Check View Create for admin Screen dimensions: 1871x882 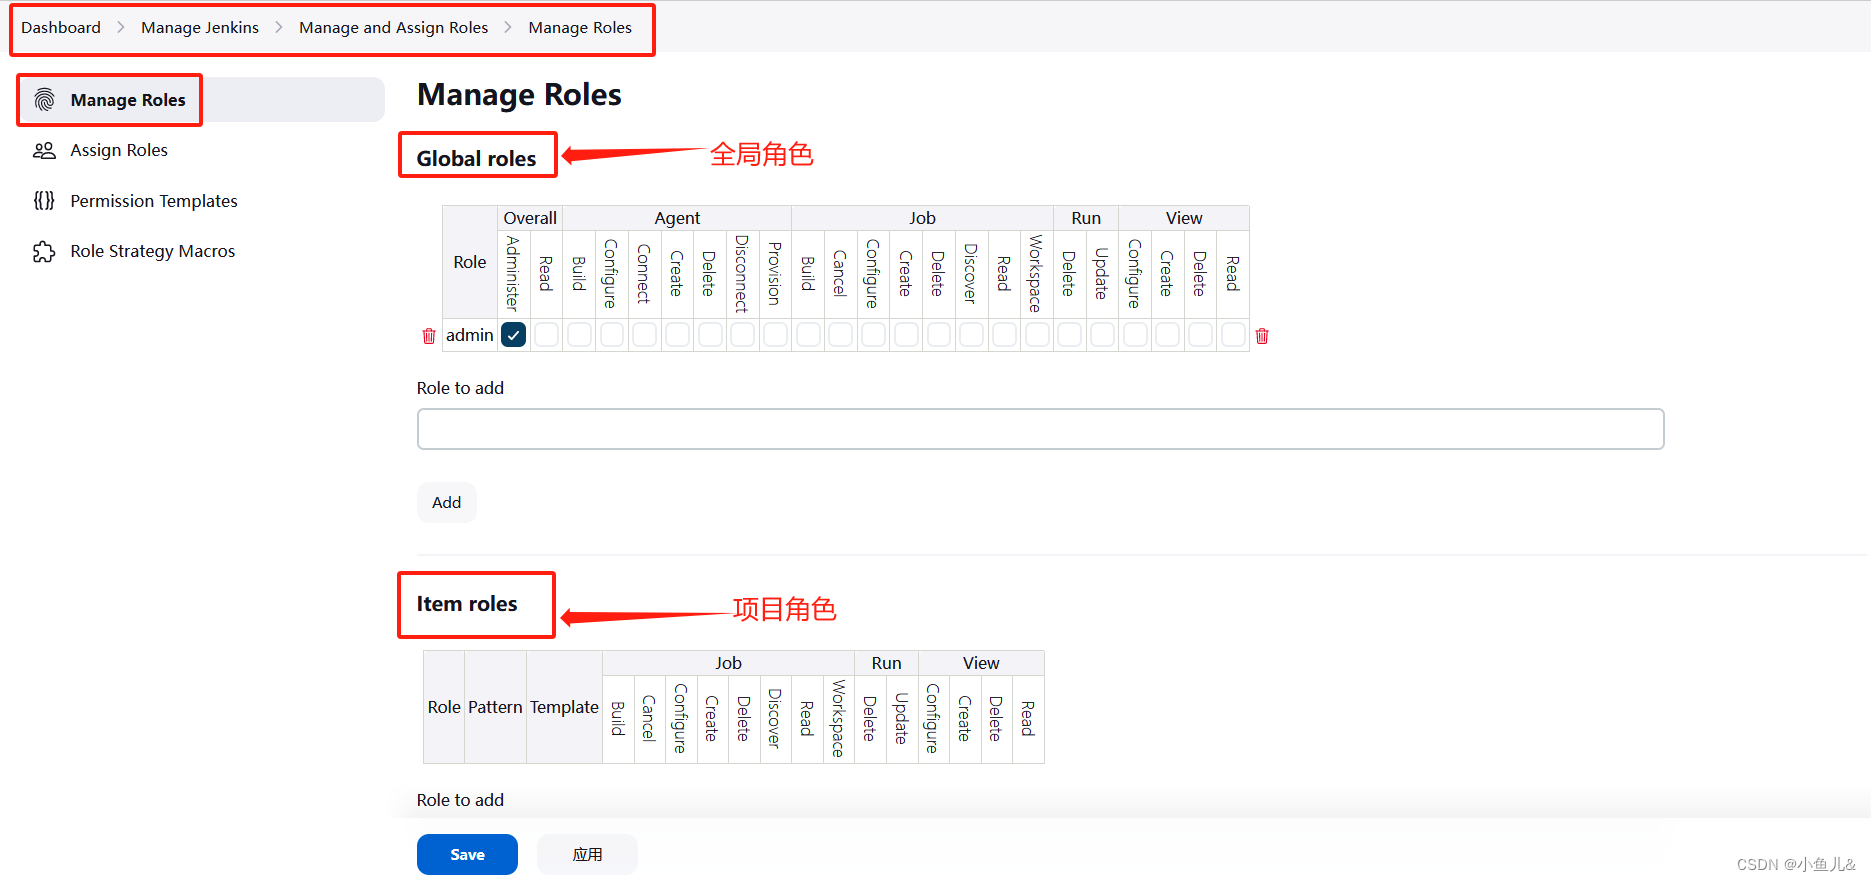point(1167,335)
